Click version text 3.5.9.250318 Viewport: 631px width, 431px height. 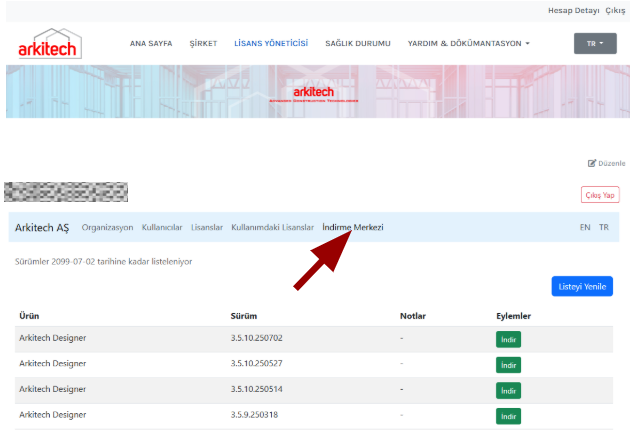[254, 415]
